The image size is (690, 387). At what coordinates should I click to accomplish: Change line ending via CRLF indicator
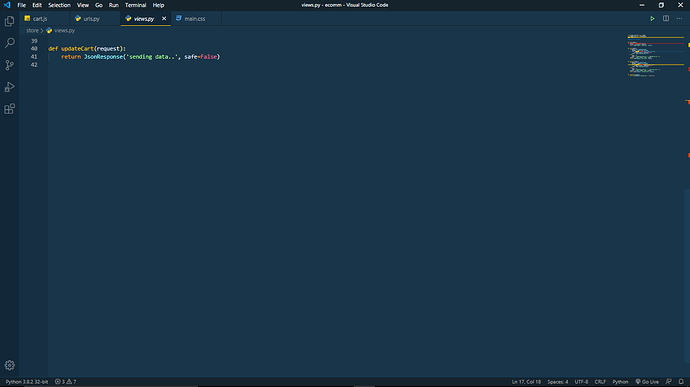click(x=600, y=382)
